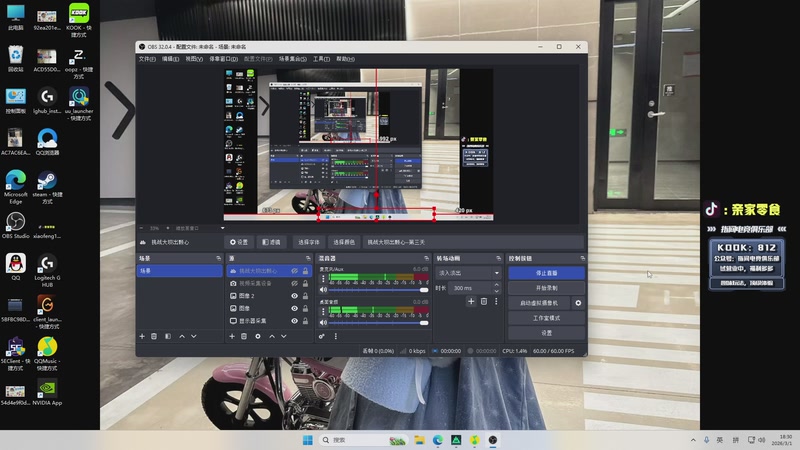The width and height of the screenshot is (800, 450).
Task: Move the selected source up in the 源 panel
Action: click(x=272, y=336)
